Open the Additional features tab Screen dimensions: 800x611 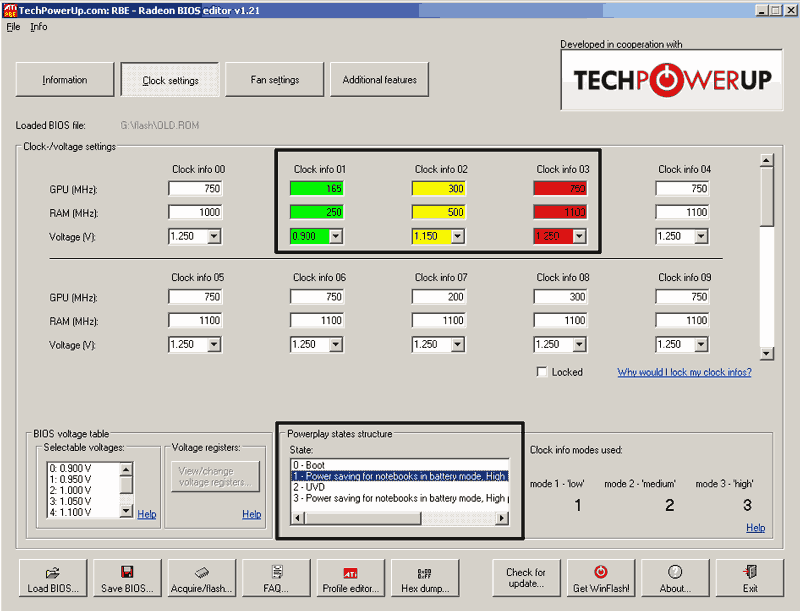click(380, 80)
